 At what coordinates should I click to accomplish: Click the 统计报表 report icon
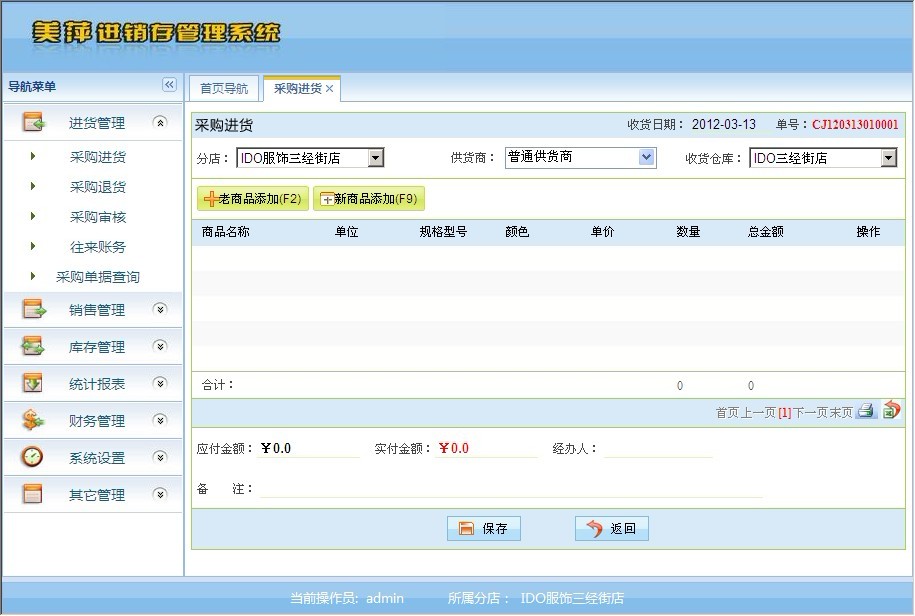pos(33,383)
